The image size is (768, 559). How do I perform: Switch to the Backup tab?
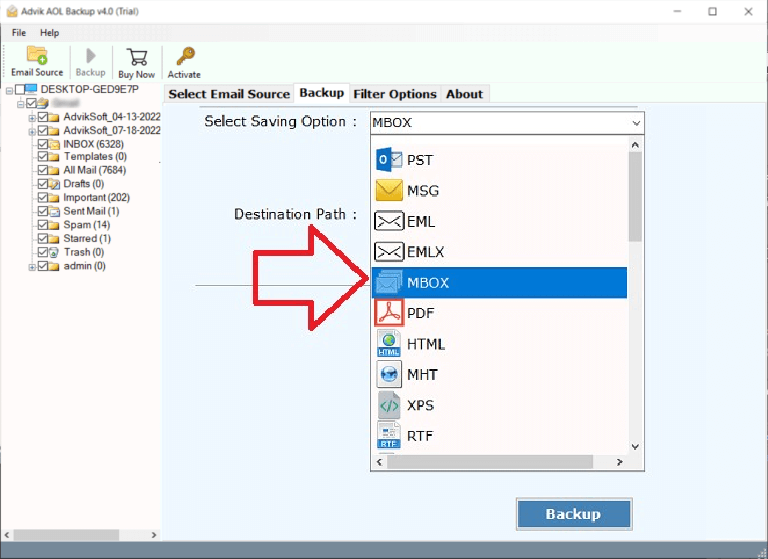pyautogui.click(x=322, y=93)
